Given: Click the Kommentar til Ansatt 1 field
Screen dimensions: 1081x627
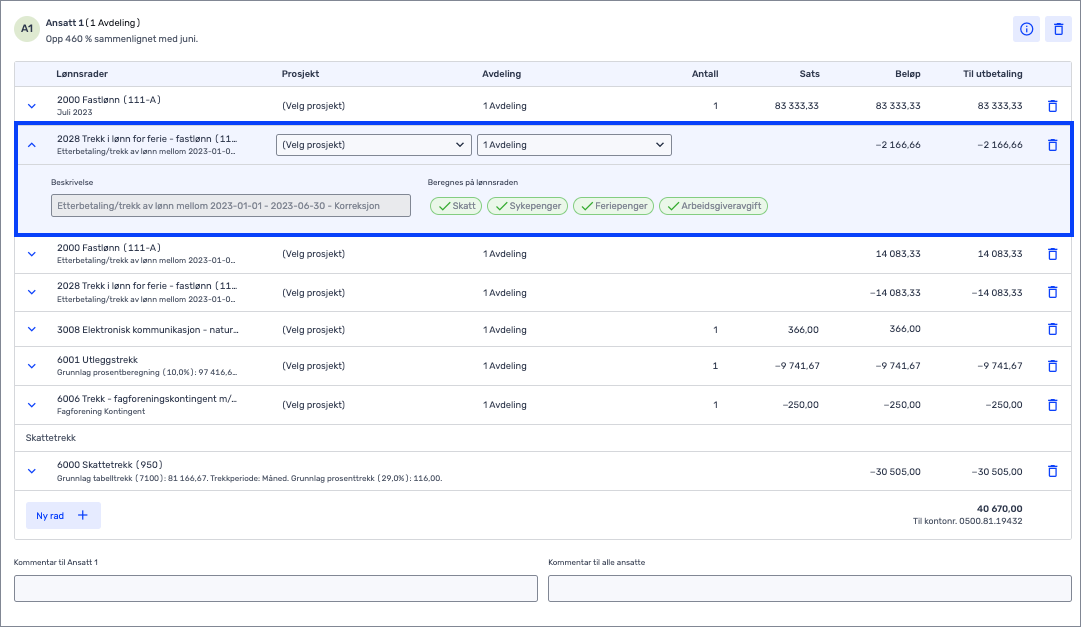Looking at the screenshot, I should [x=276, y=588].
